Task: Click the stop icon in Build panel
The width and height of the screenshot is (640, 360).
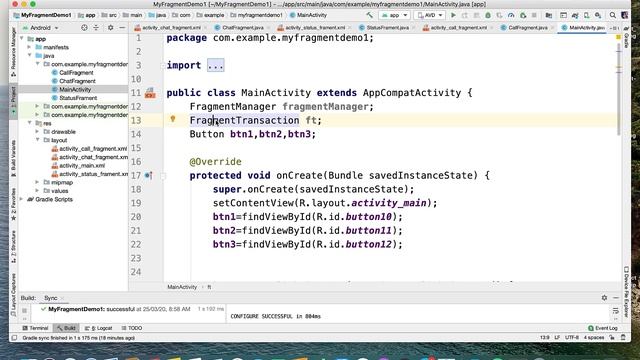Action: pyautogui.click(x=24, y=311)
